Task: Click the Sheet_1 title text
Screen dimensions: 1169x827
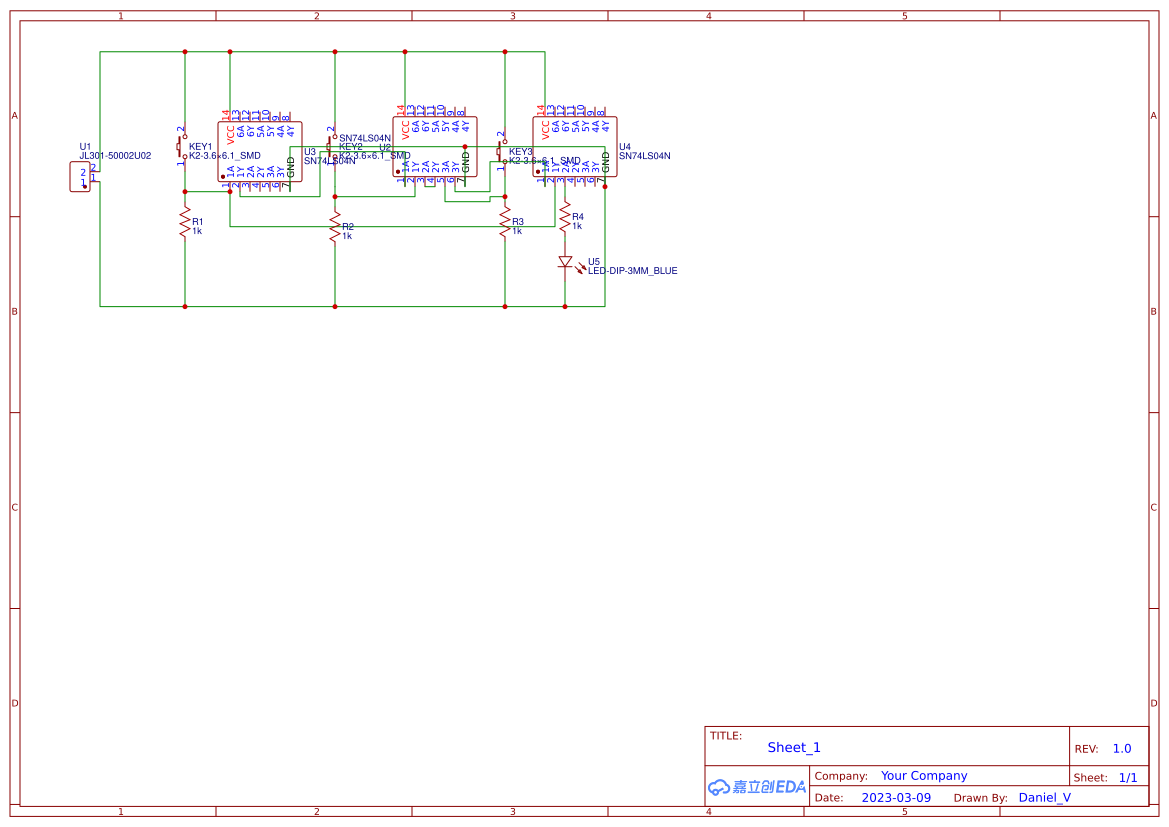Action: [x=794, y=747]
